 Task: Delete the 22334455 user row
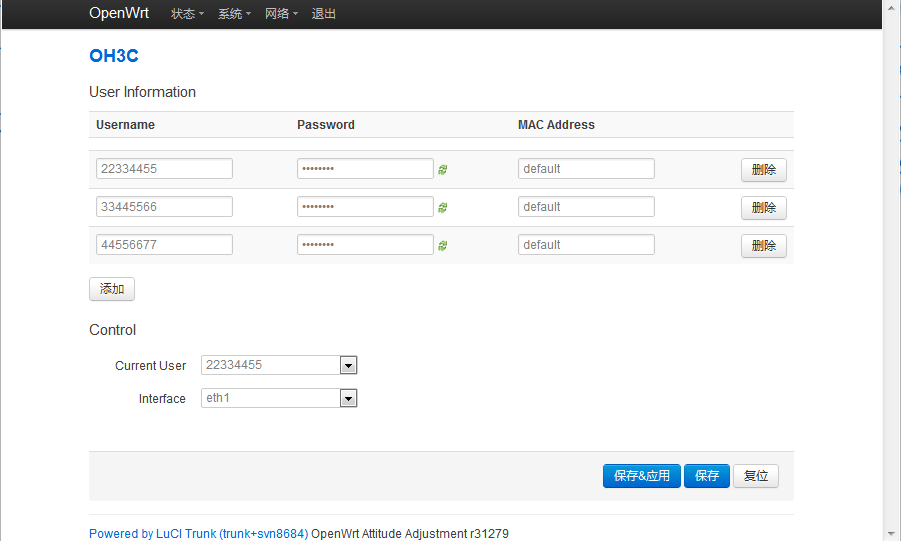point(764,170)
